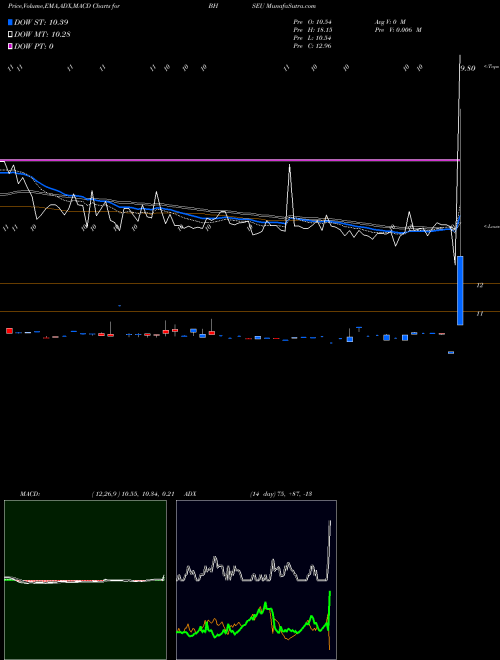500x660 pixels.
Task: Click the ADX values '(14 day) 75, +87, -18'
Action: pos(281,494)
